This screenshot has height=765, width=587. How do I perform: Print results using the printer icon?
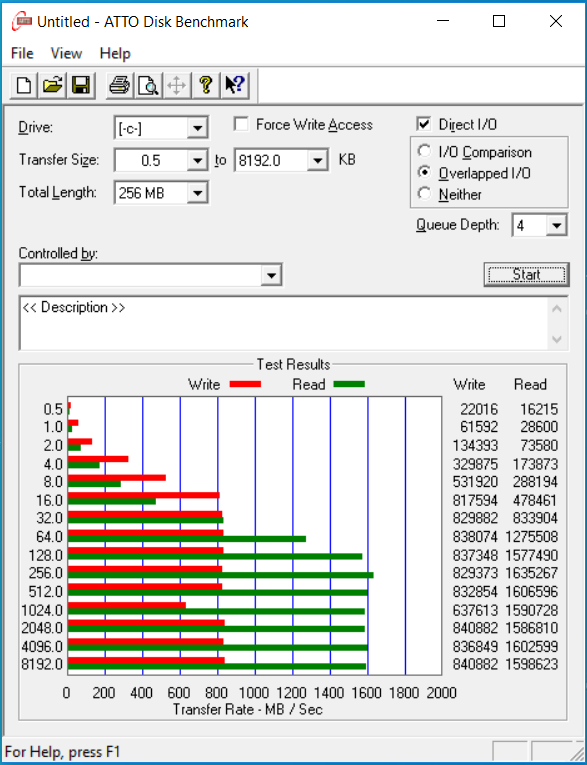click(120, 85)
